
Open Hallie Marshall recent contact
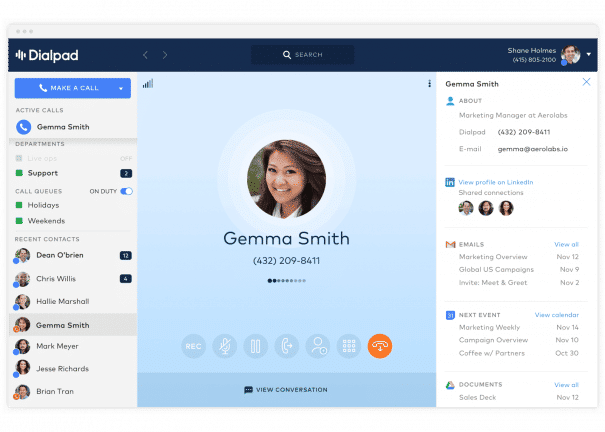[x=73, y=302]
